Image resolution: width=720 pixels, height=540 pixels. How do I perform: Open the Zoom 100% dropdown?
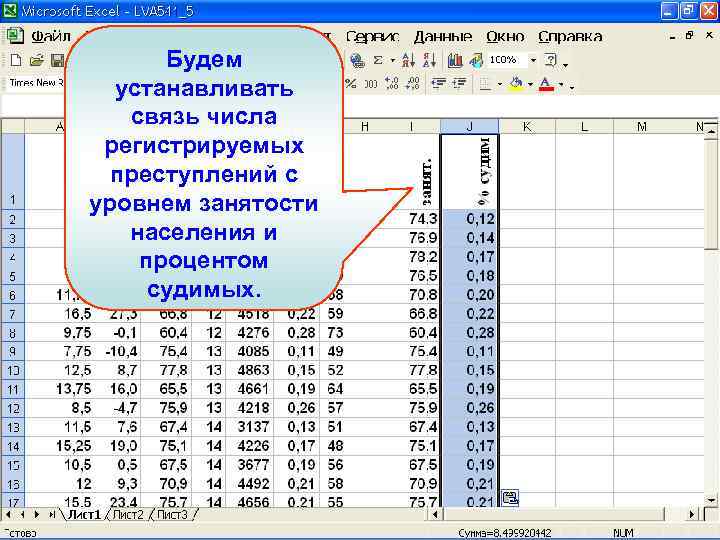[533, 60]
